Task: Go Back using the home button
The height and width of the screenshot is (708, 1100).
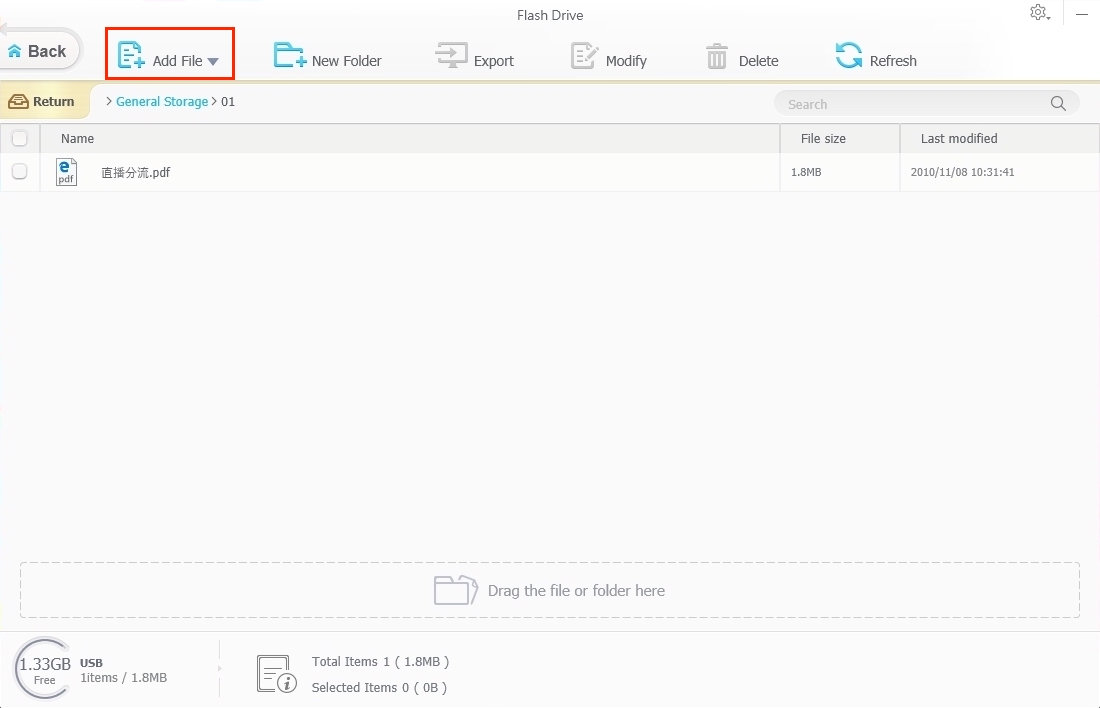Action: click(x=39, y=51)
